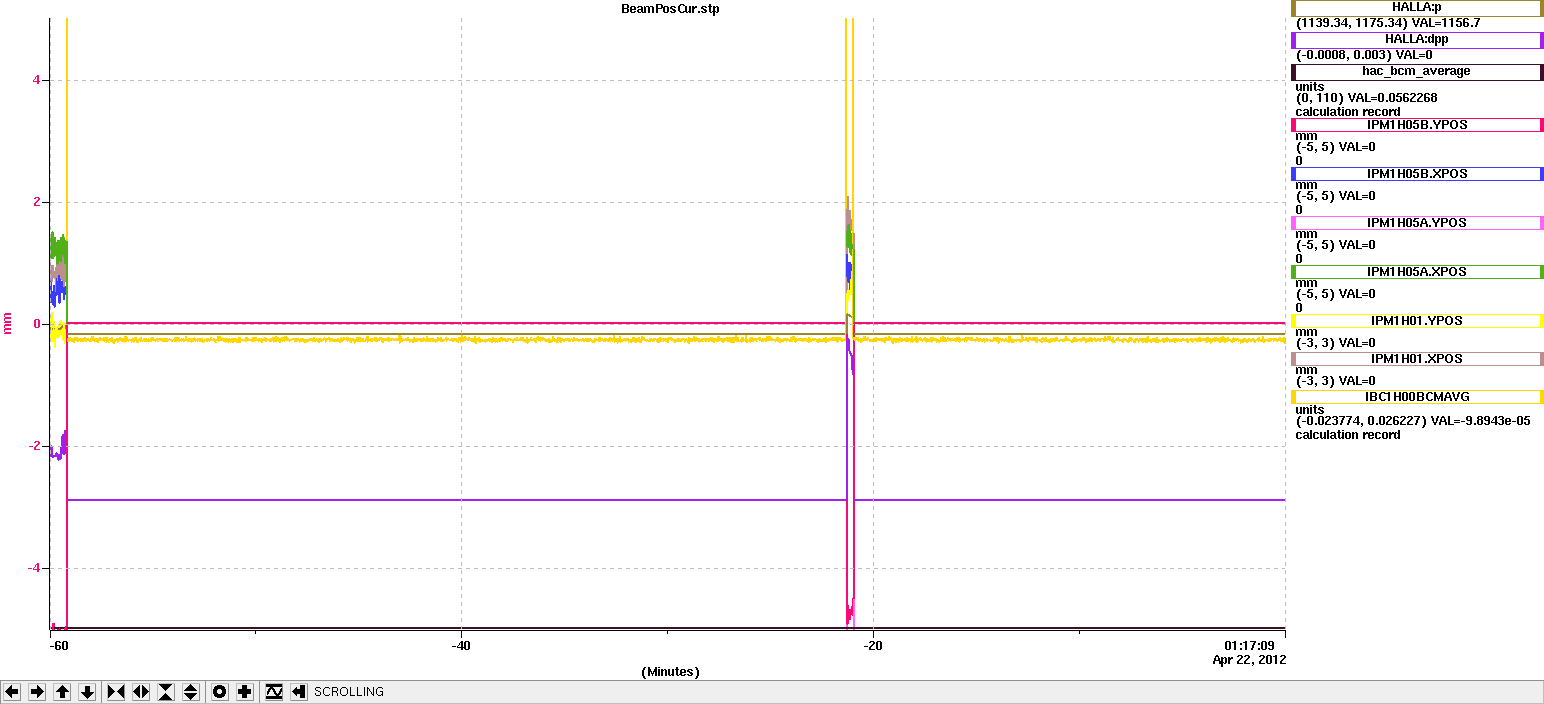Click the return-arrow icon beside SCROLLING
Viewport: 1544px width, 704px height.
[x=299, y=692]
